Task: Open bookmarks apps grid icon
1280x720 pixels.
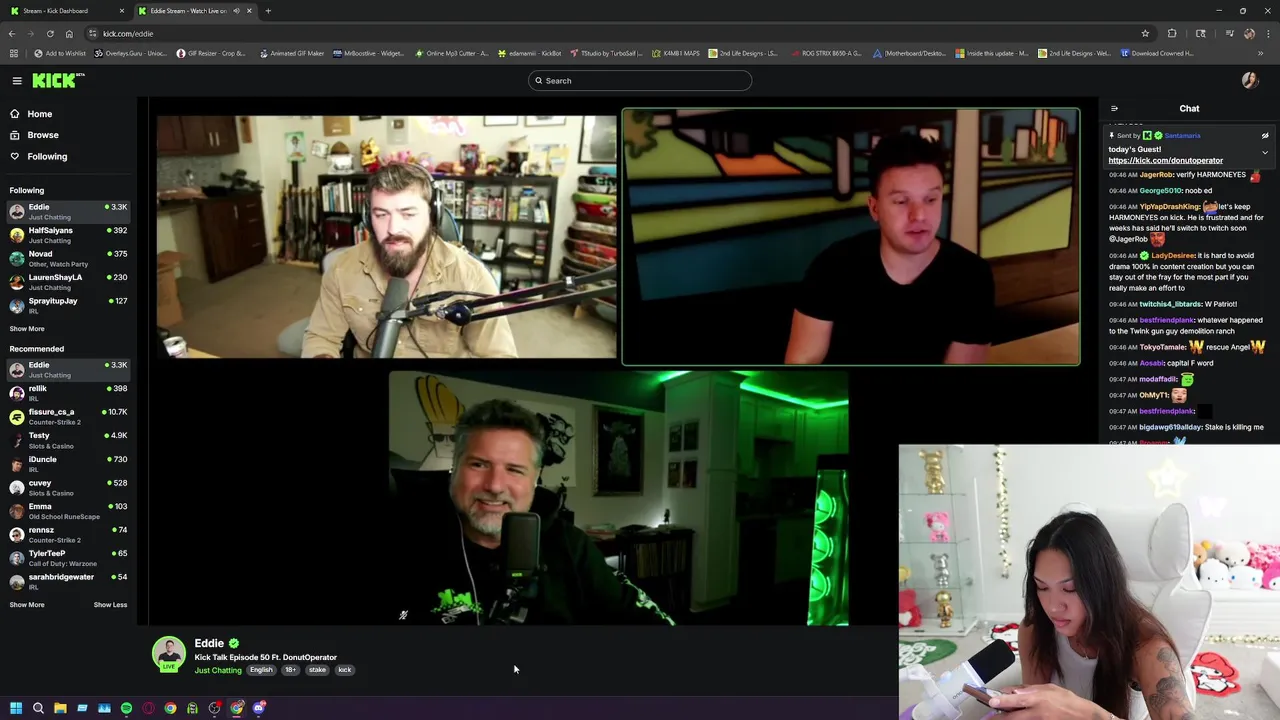Action: tap(14, 53)
